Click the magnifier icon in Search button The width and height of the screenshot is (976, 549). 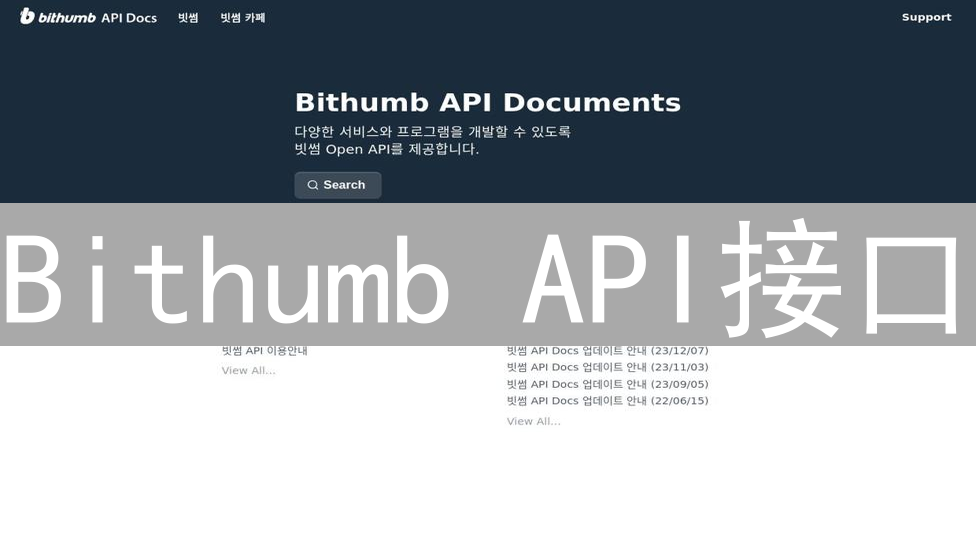[312, 185]
